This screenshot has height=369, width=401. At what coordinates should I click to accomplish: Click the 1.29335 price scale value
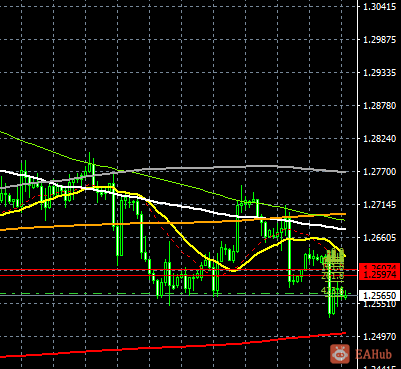pos(379,73)
